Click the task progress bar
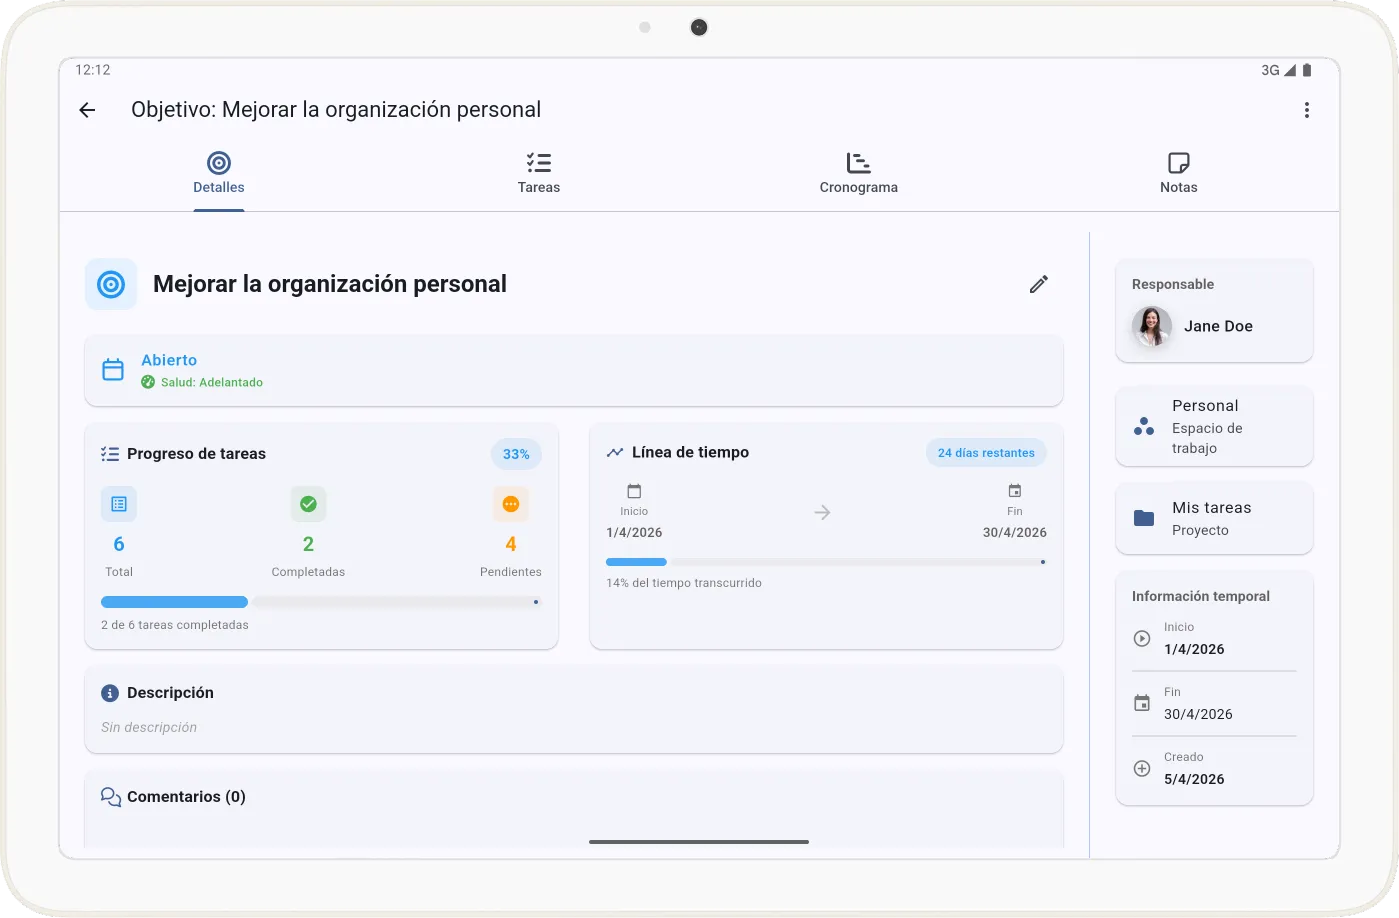This screenshot has height=918, width=1399. click(321, 602)
